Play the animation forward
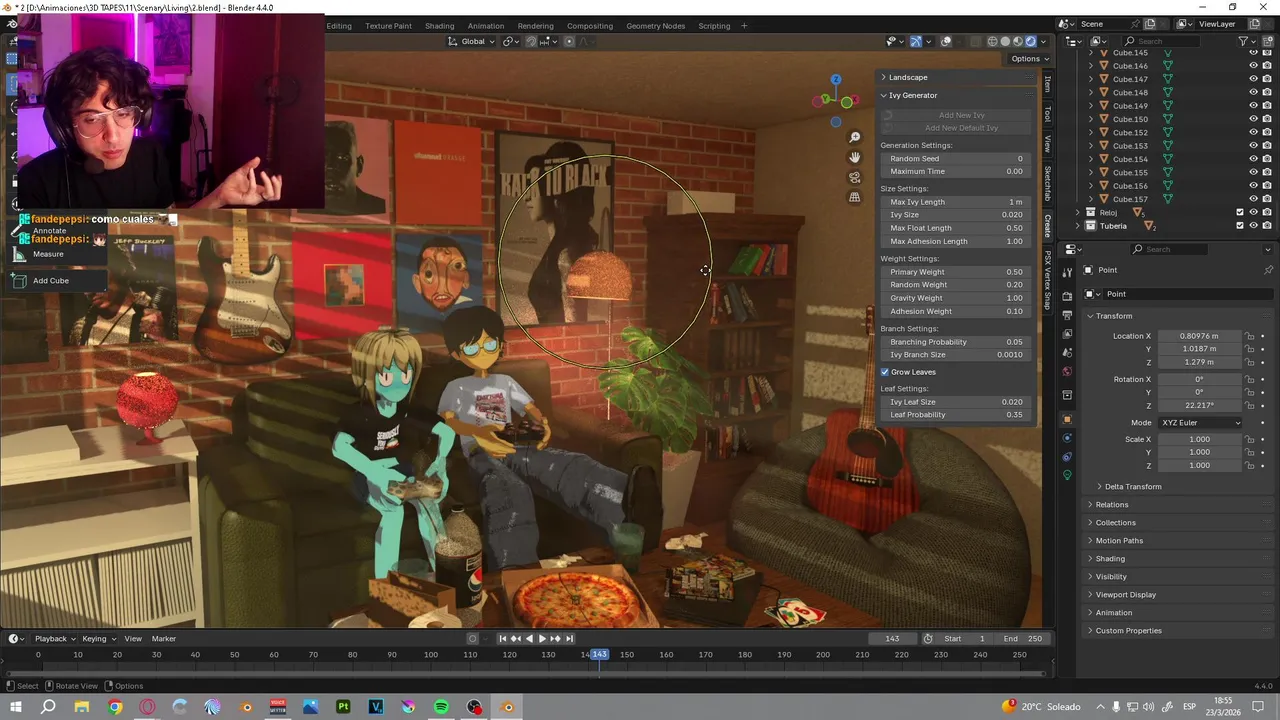Image resolution: width=1280 pixels, height=720 pixels. (542, 638)
